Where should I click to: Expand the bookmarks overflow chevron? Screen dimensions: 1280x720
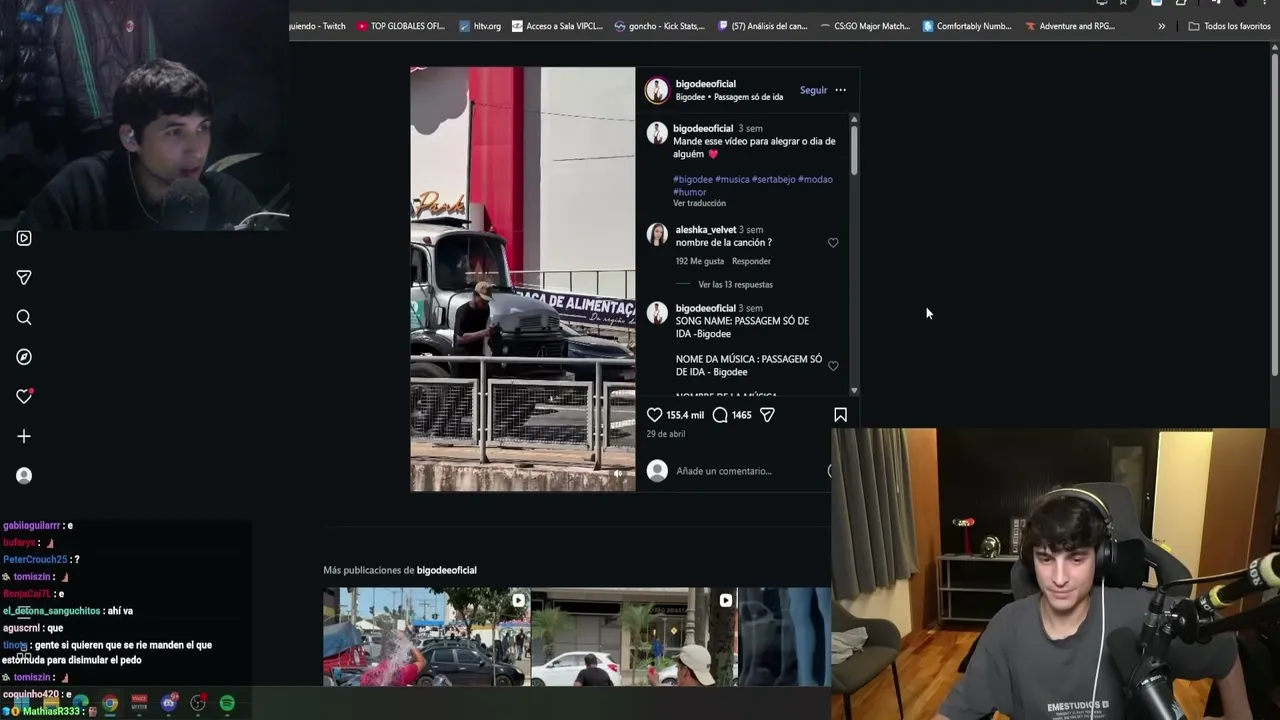1161,26
